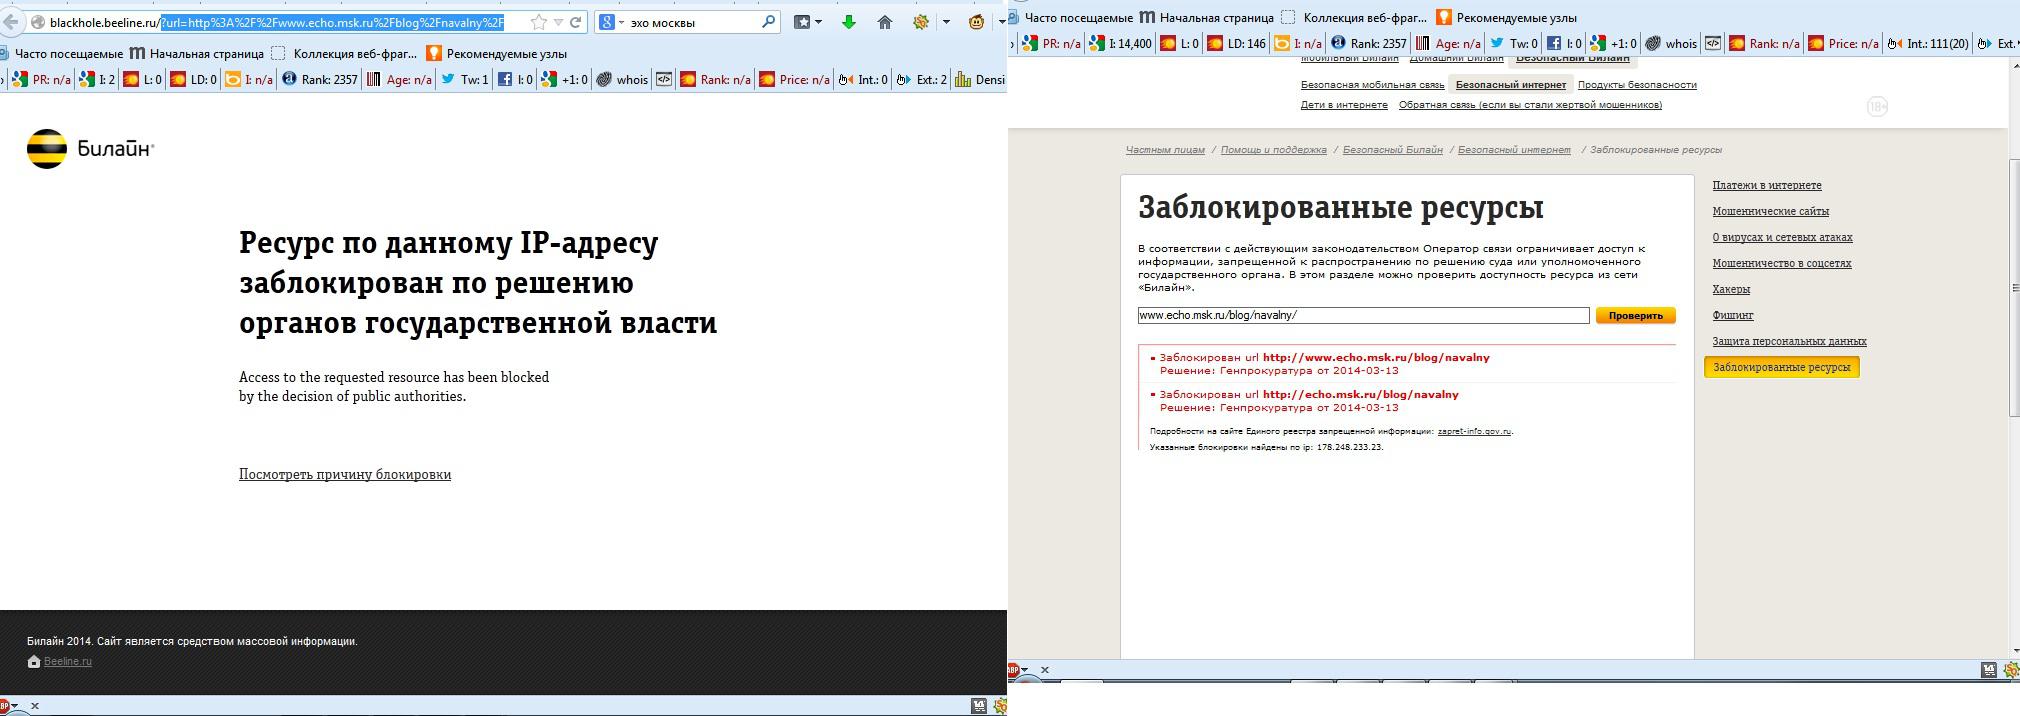This screenshot has height=716, width=2020.
Task: Open Google search engine selector dropdown
Action: coord(611,22)
